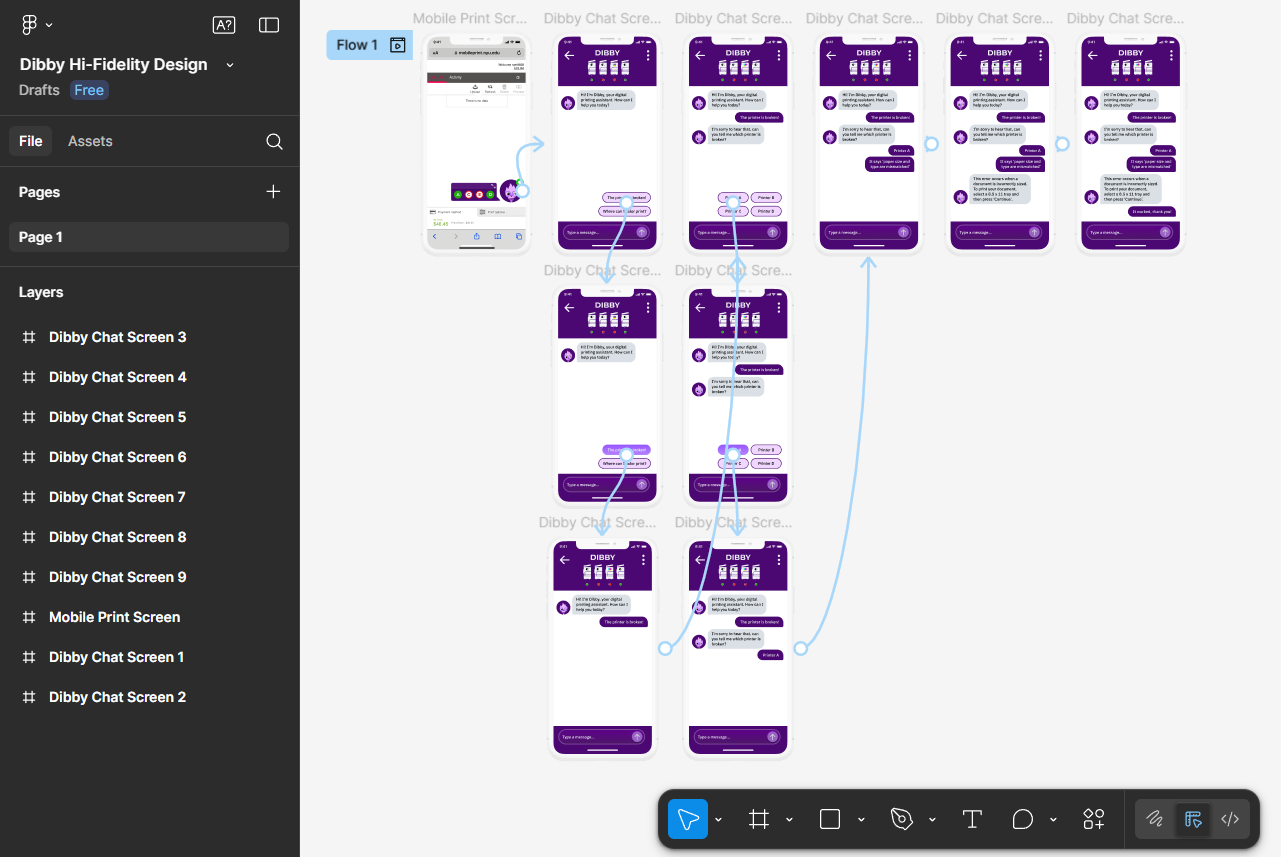Switch to Draw mode in toolbar
This screenshot has height=857, width=1281.
tap(1155, 820)
